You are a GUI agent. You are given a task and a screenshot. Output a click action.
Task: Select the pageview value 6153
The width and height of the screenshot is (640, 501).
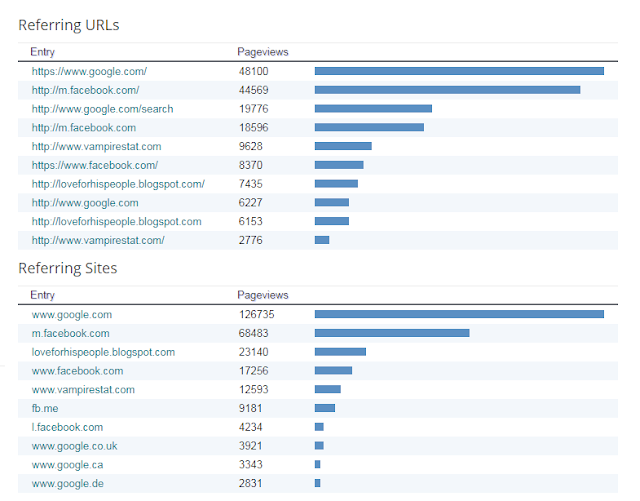251,222
